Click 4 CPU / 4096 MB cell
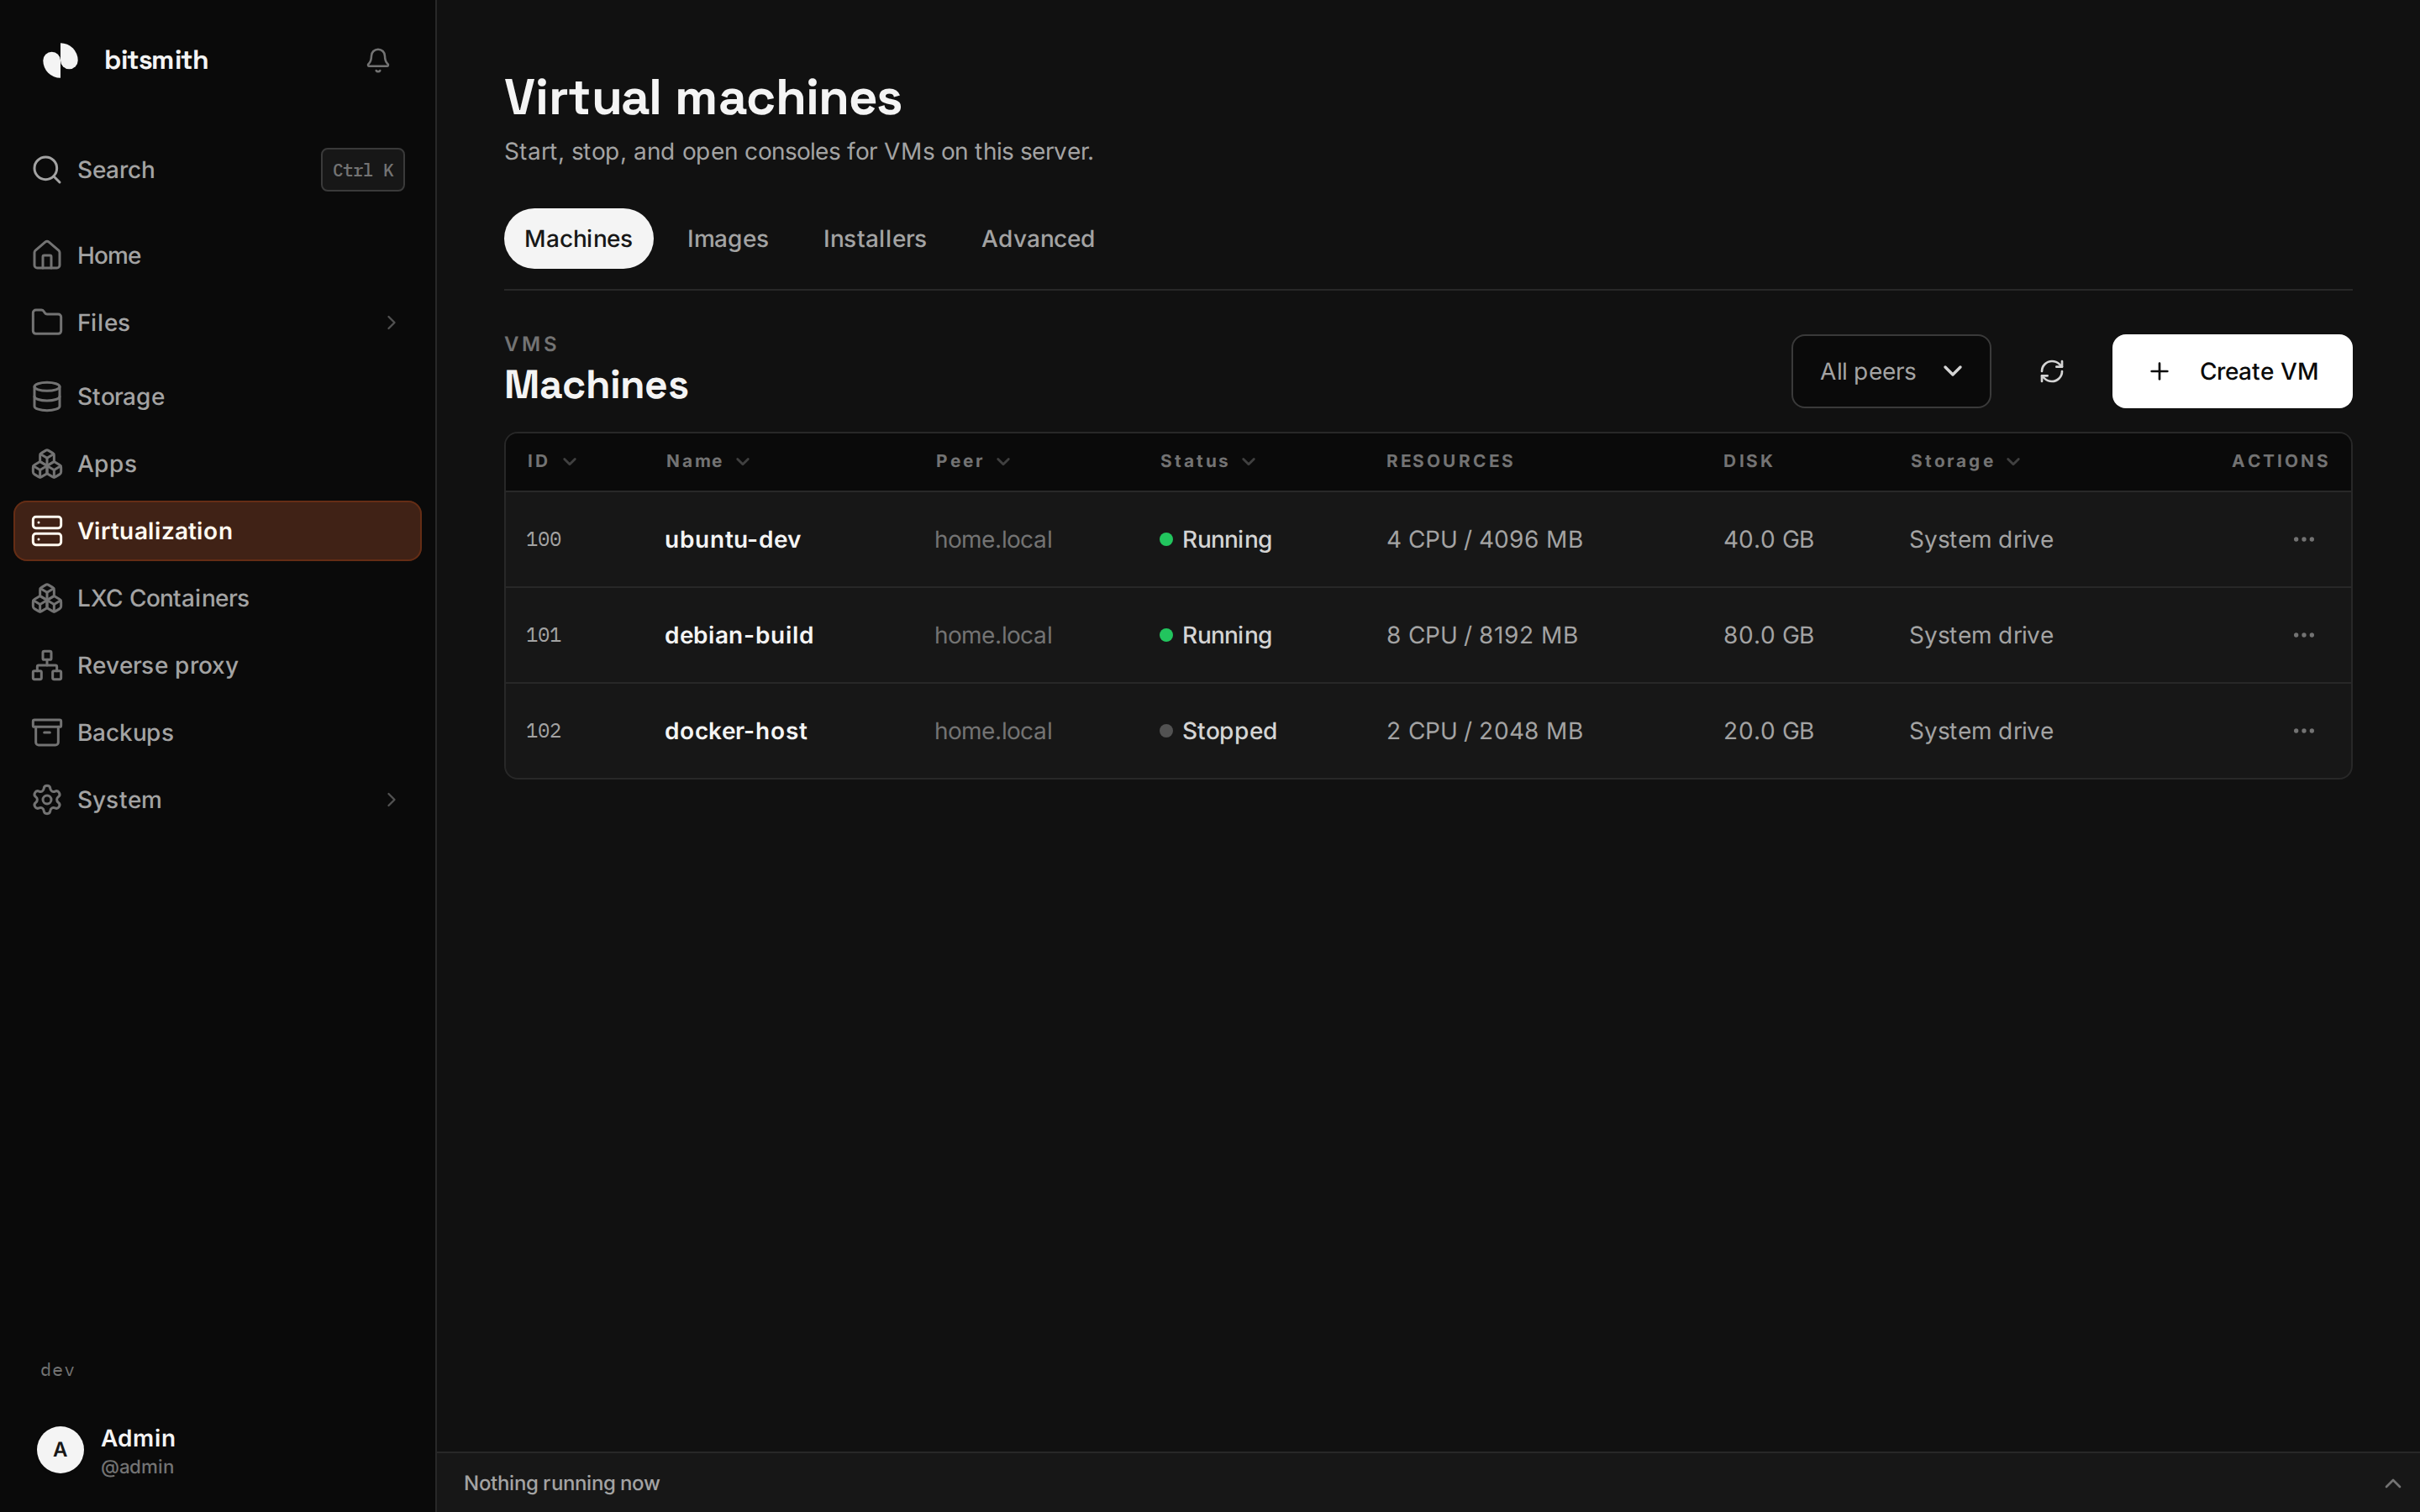This screenshot has width=2420, height=1512. pos(1484,539)
